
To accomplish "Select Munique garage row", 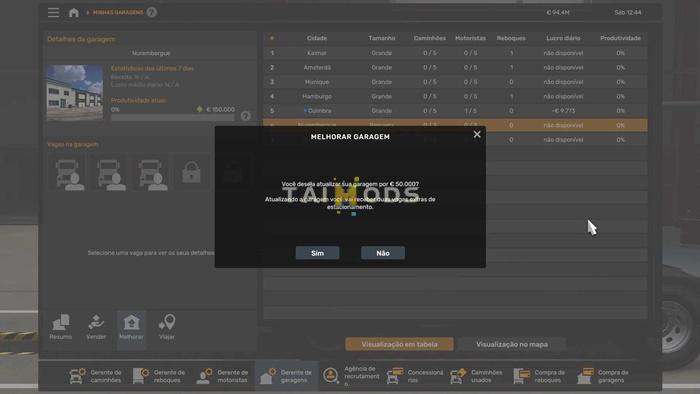I will click(x=455, y=82).
